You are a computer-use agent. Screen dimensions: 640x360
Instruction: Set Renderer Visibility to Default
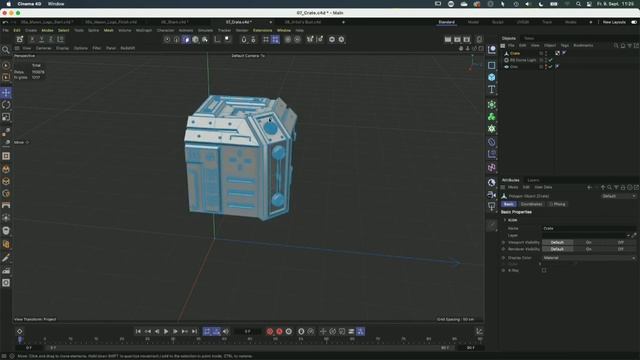pos(557,249)
